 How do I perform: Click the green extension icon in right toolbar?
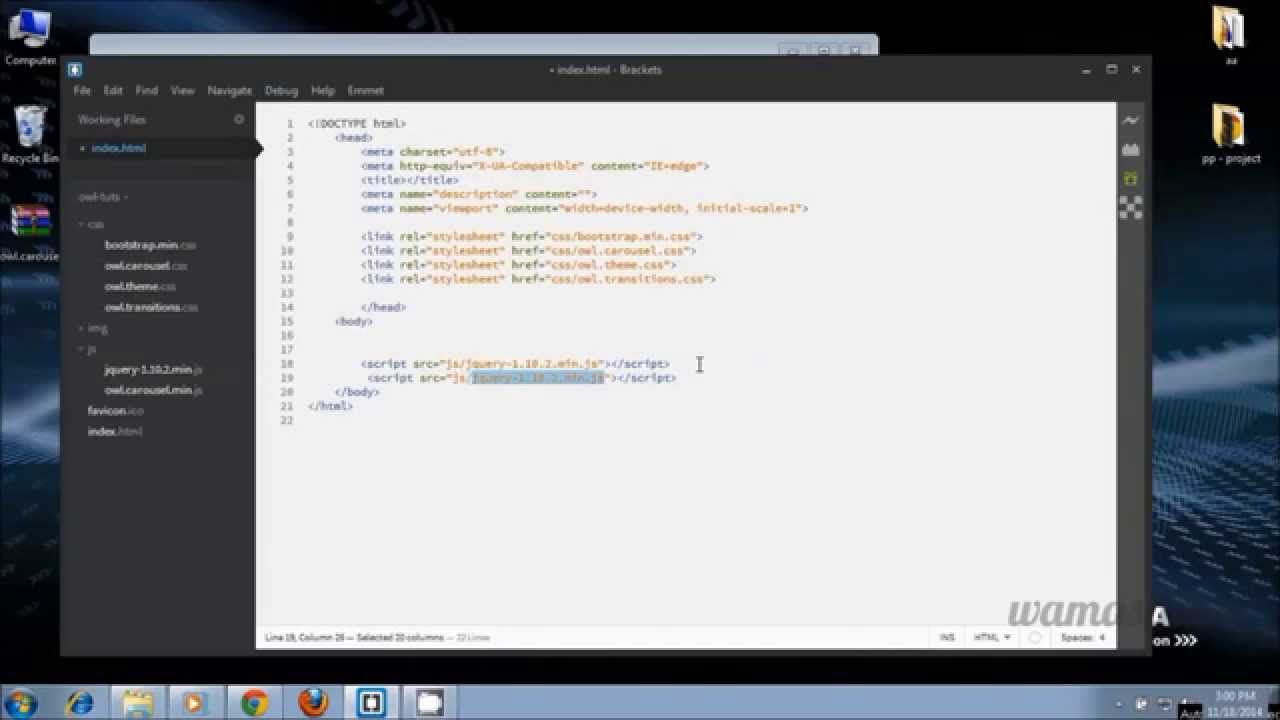coord(1131,178)
